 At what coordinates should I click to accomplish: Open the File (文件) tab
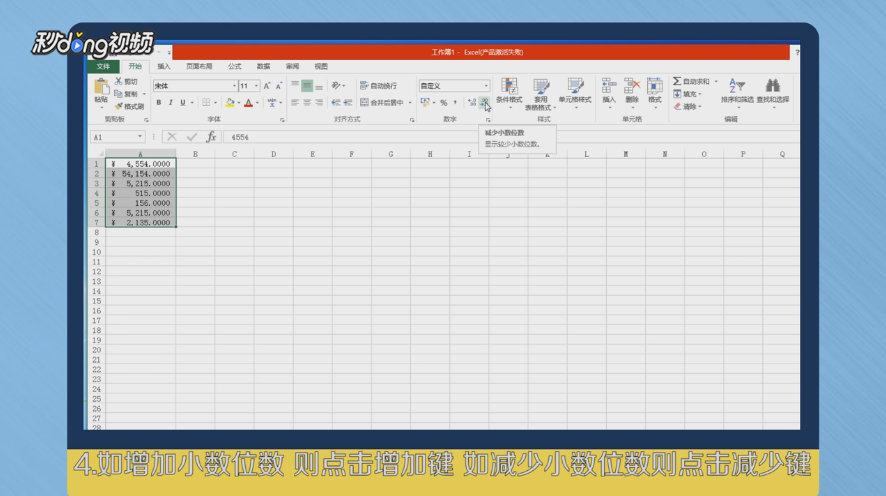(x=103, y=67)
